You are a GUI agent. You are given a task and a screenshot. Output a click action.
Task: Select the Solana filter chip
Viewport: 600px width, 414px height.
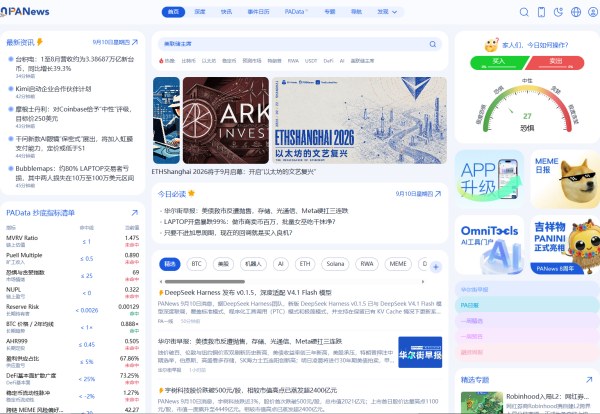pyautogui.click(x=335, y=264)
